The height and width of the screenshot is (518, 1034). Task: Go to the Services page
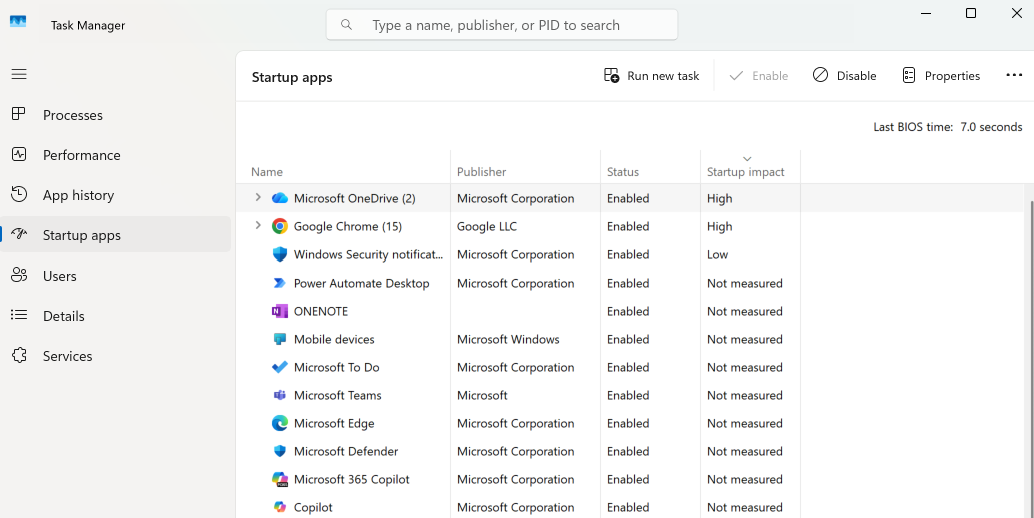(67, 356)
